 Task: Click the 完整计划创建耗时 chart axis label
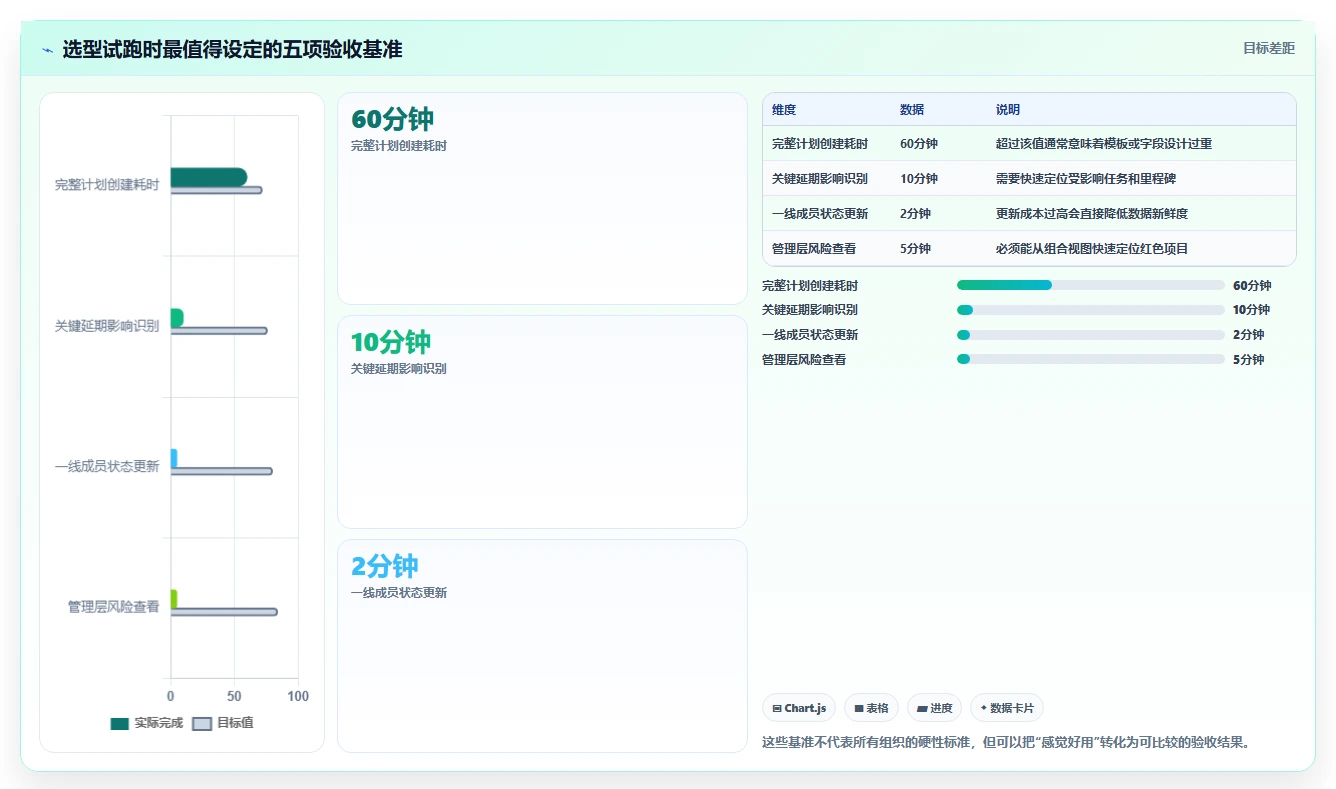(x=107, y=185)
